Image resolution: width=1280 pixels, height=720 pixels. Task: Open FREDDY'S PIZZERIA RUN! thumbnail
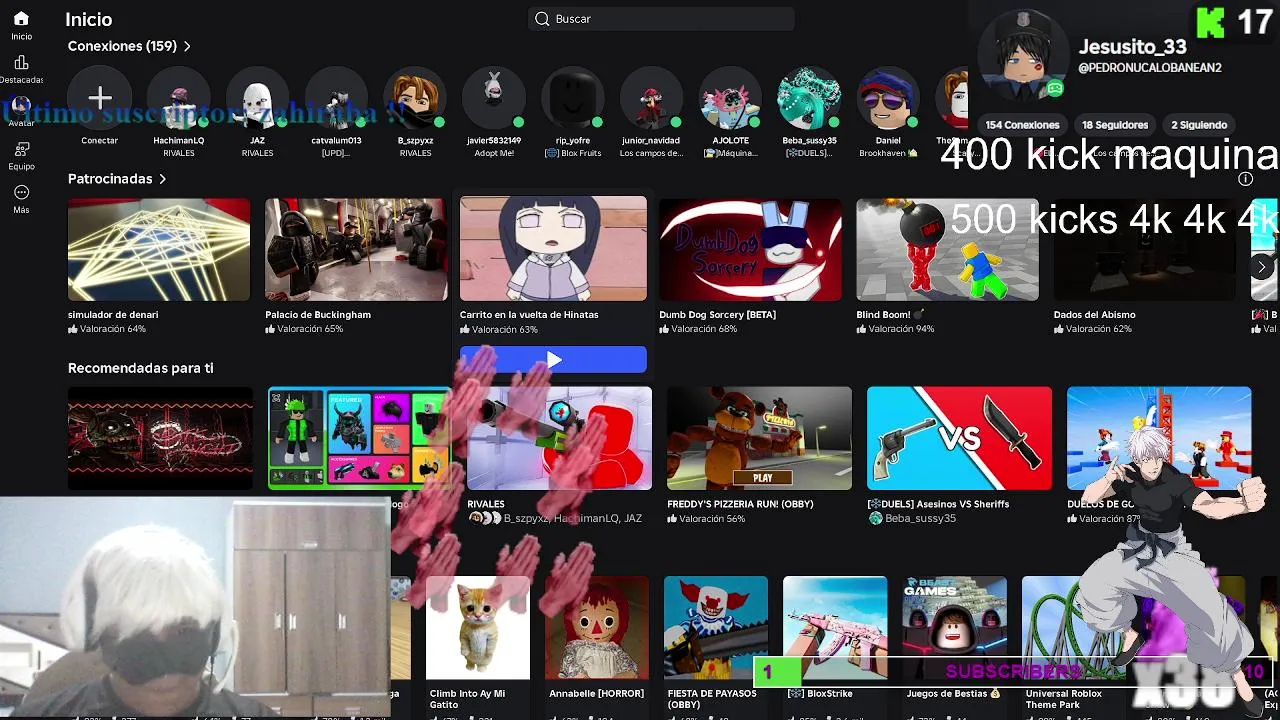coord(759,438)
